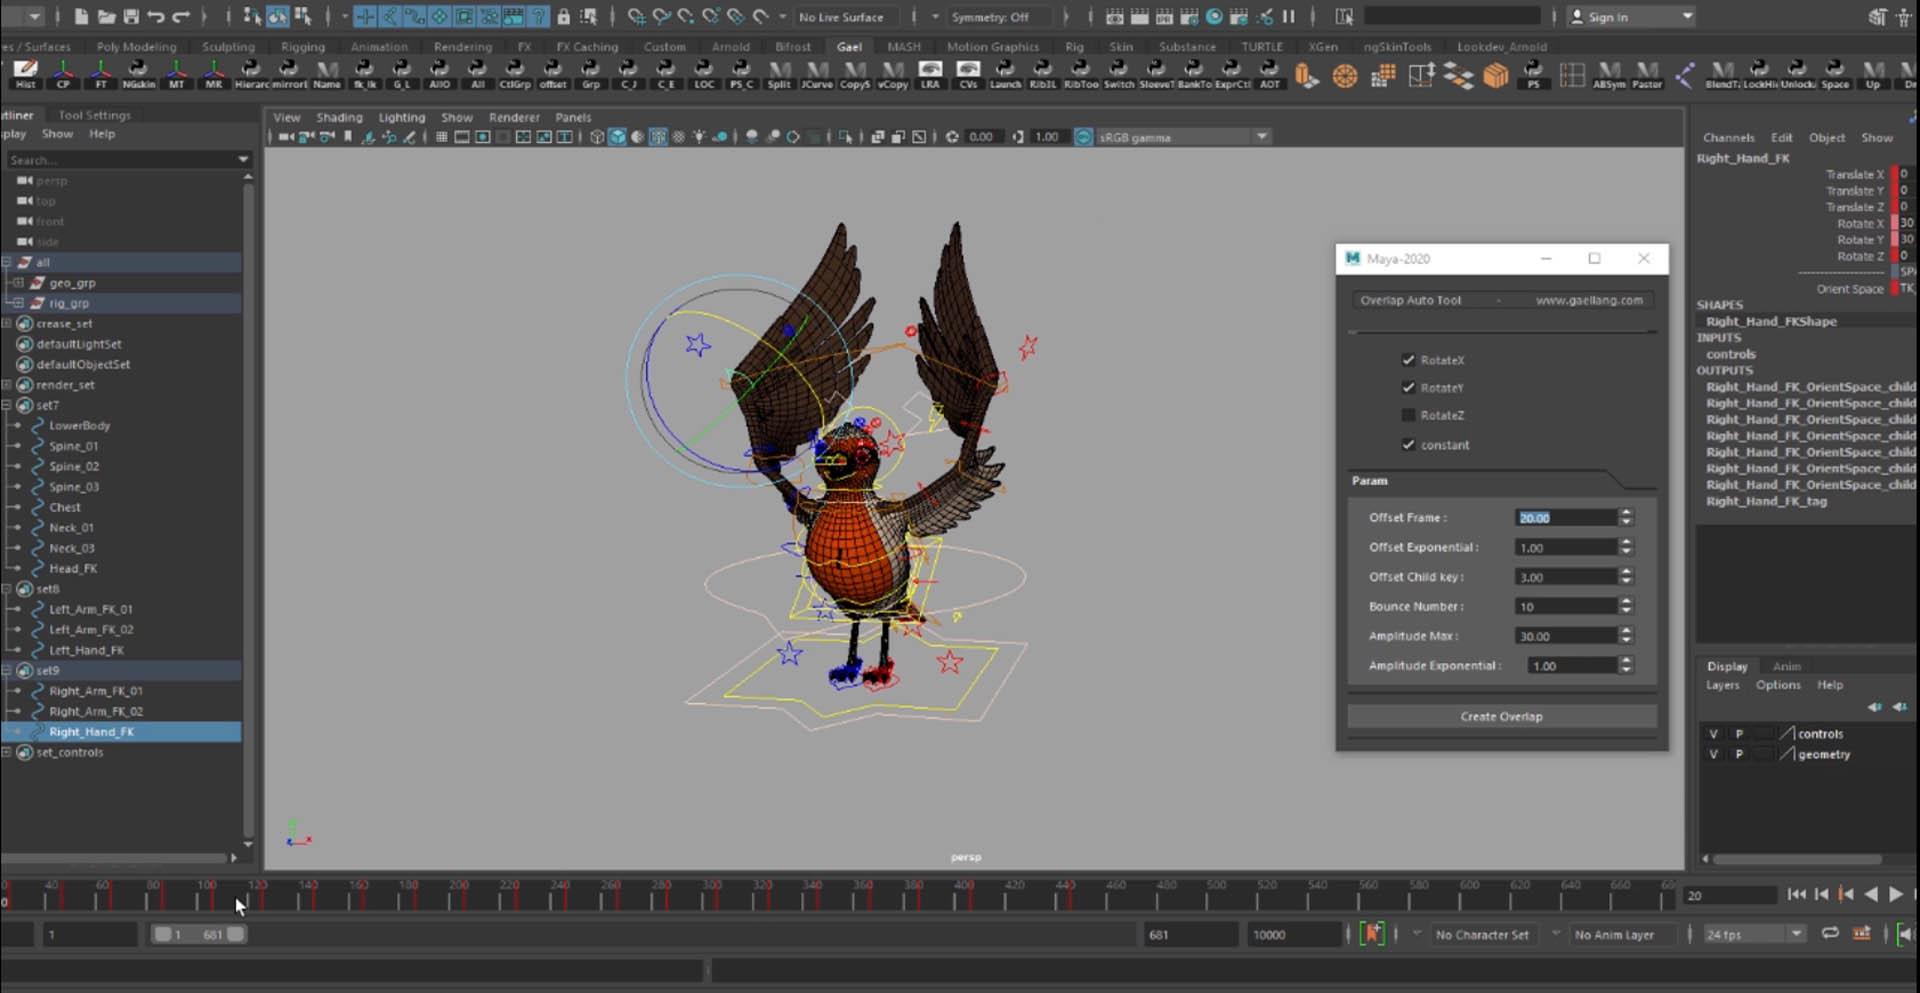Uncheck the RotateX checkbox
The width and height of the screenshot is (1920, 993).
(x=1408, y=360)
